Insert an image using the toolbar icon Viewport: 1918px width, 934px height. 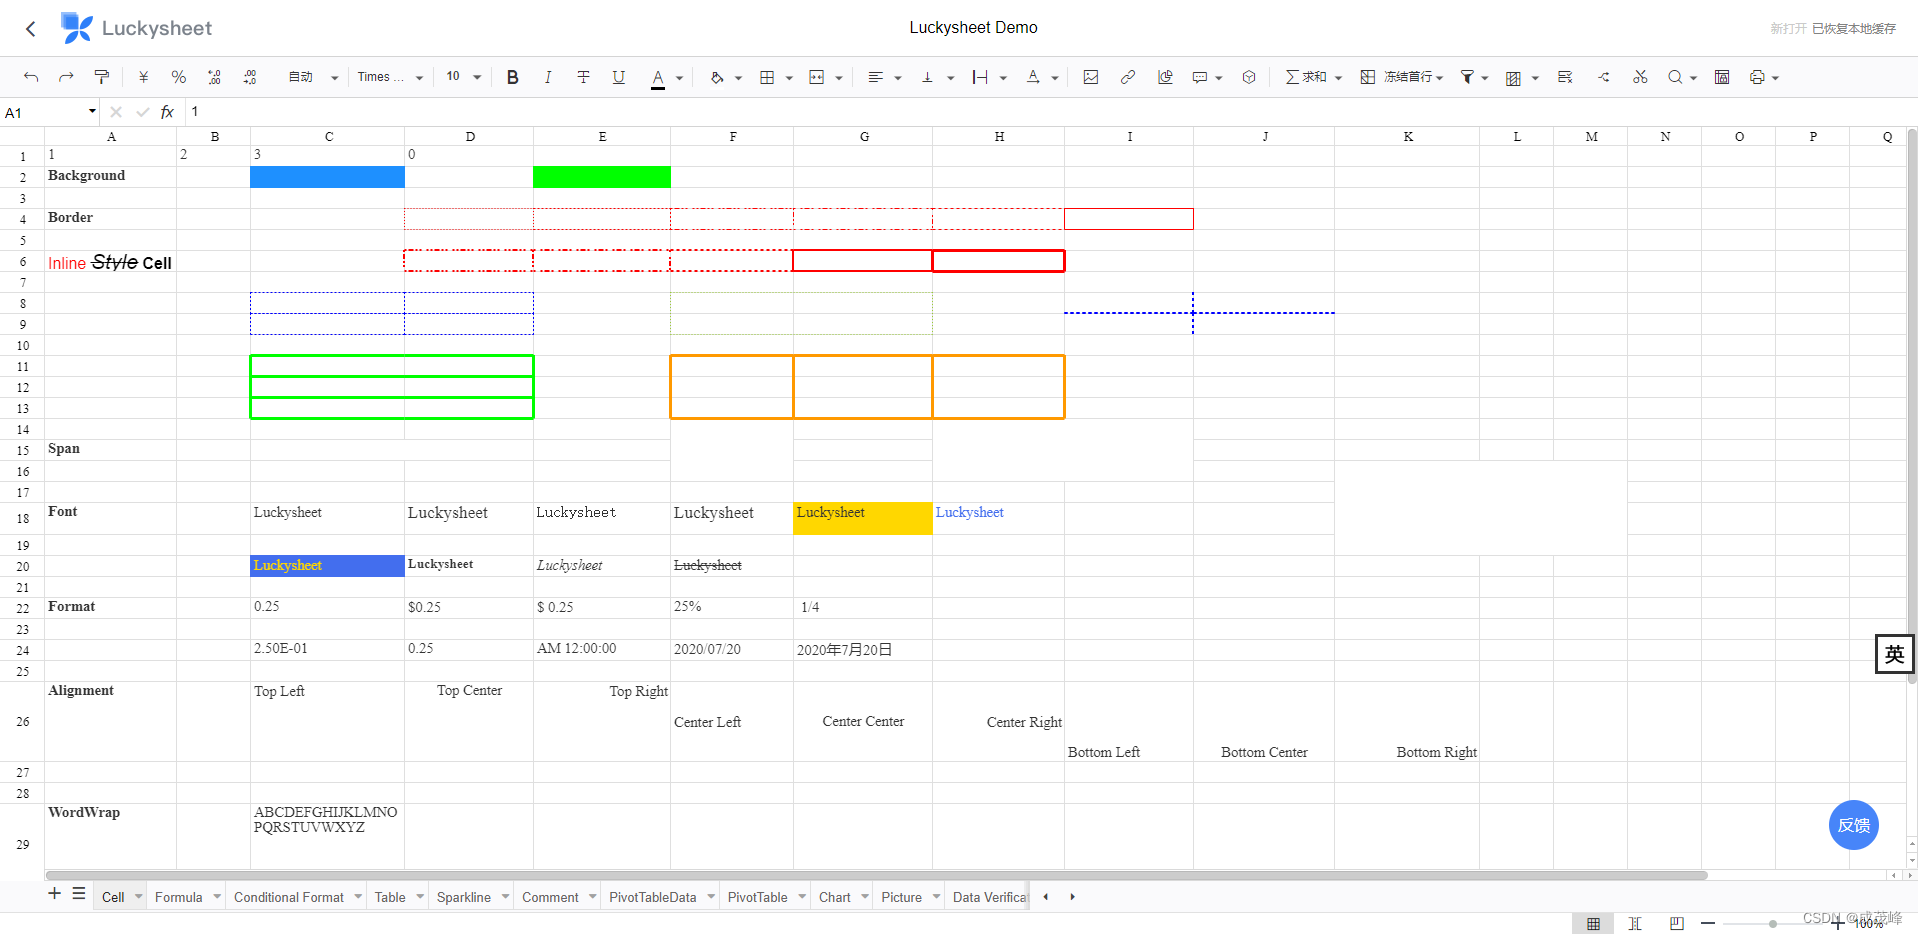point(1091,77)
